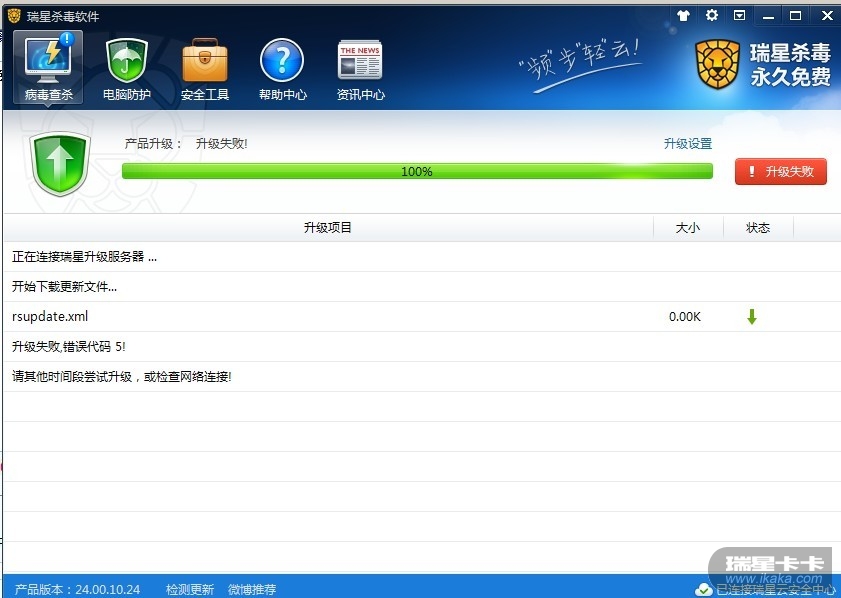This screenshot has width=841, height=598.
Task: Minimize the Rising antivirus window
Action: coord(769,16)
